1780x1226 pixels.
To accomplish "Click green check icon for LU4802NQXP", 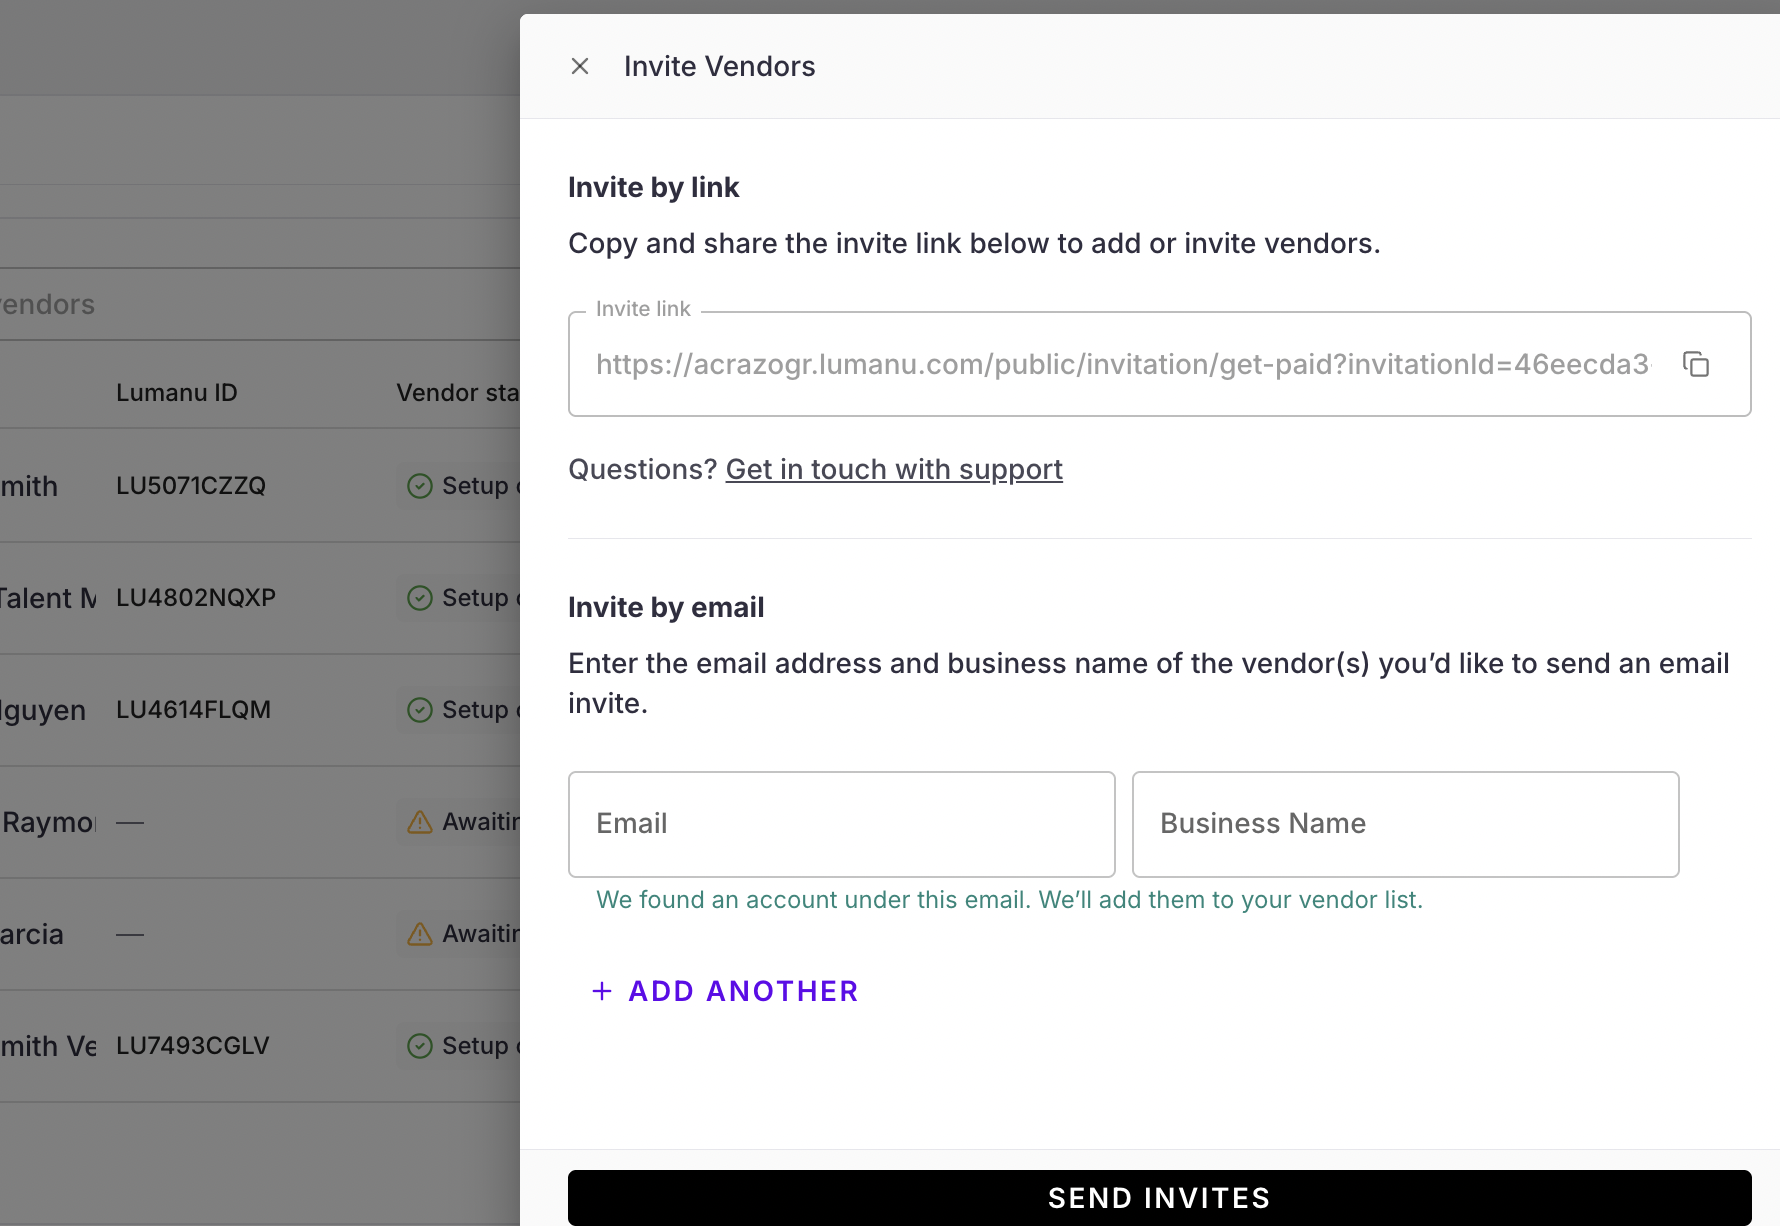I will tap(420, 598).
